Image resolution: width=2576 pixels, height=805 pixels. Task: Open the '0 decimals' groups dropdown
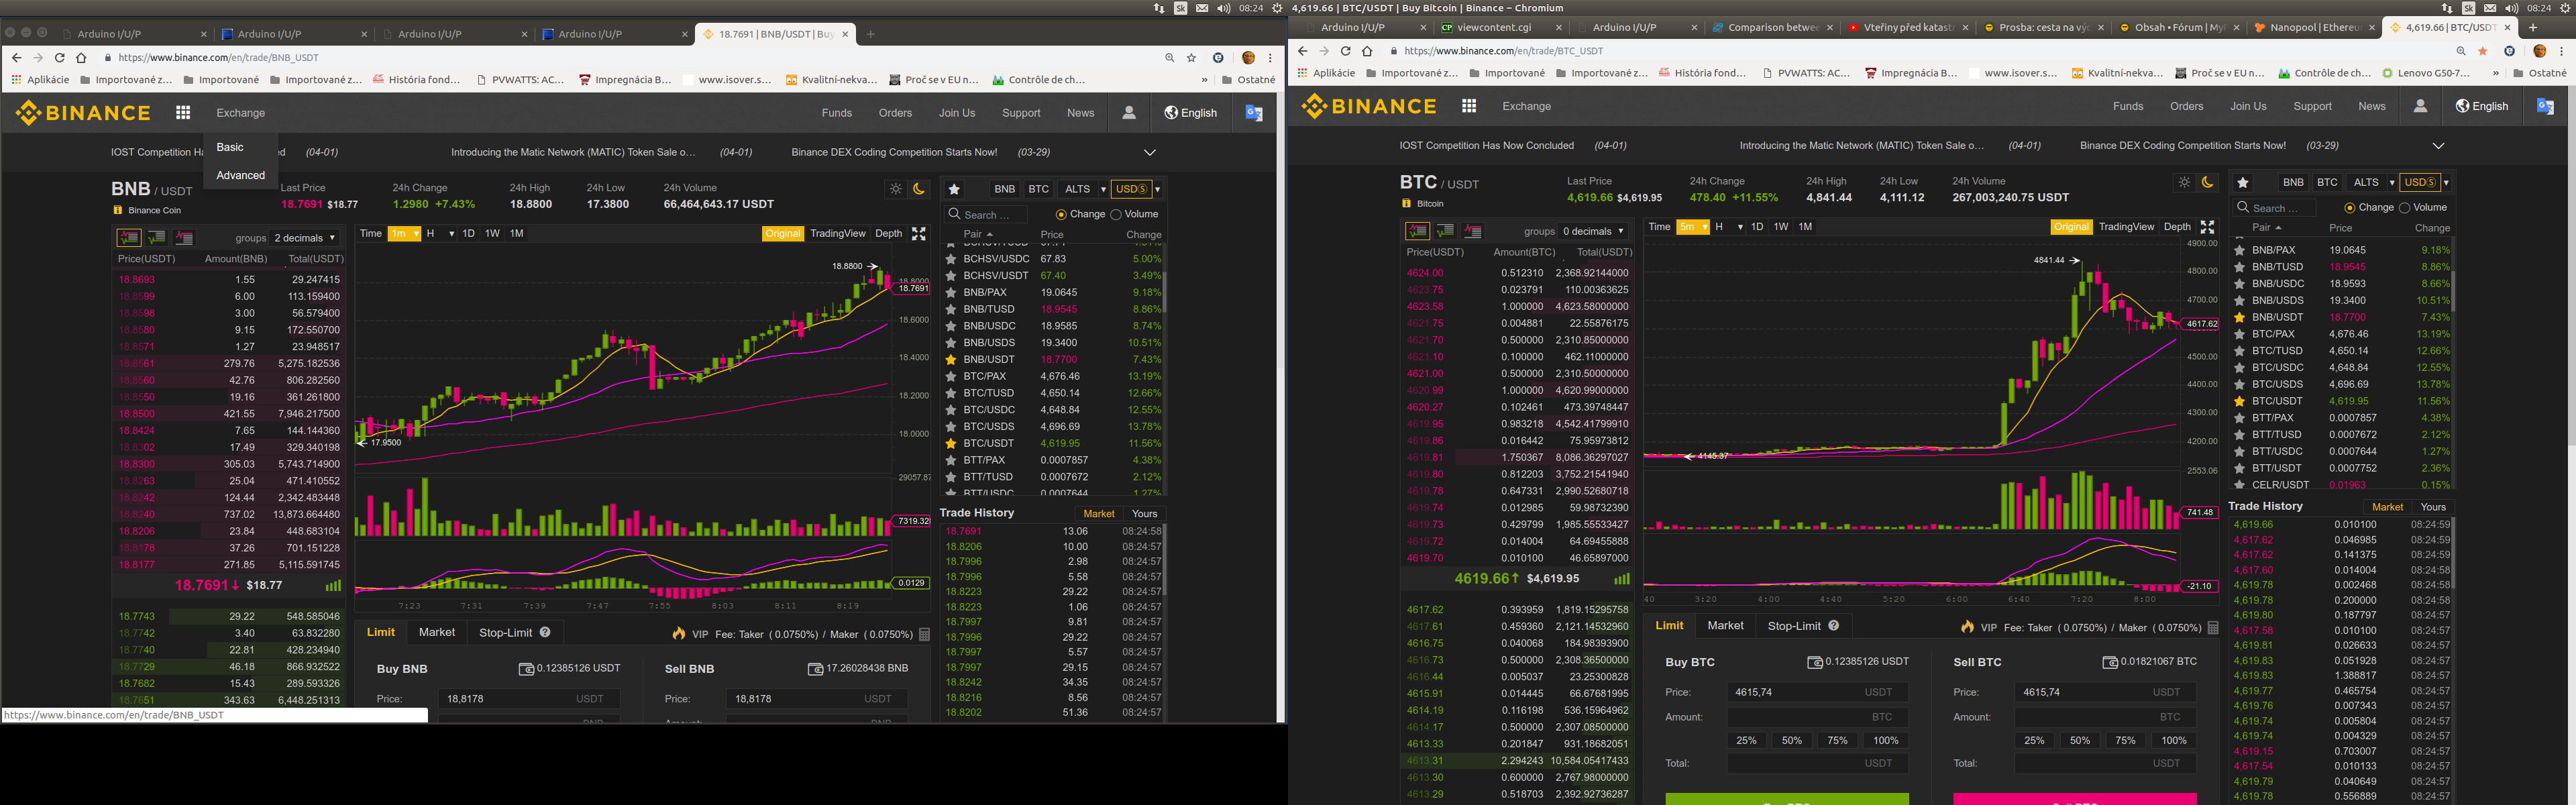1593,231
